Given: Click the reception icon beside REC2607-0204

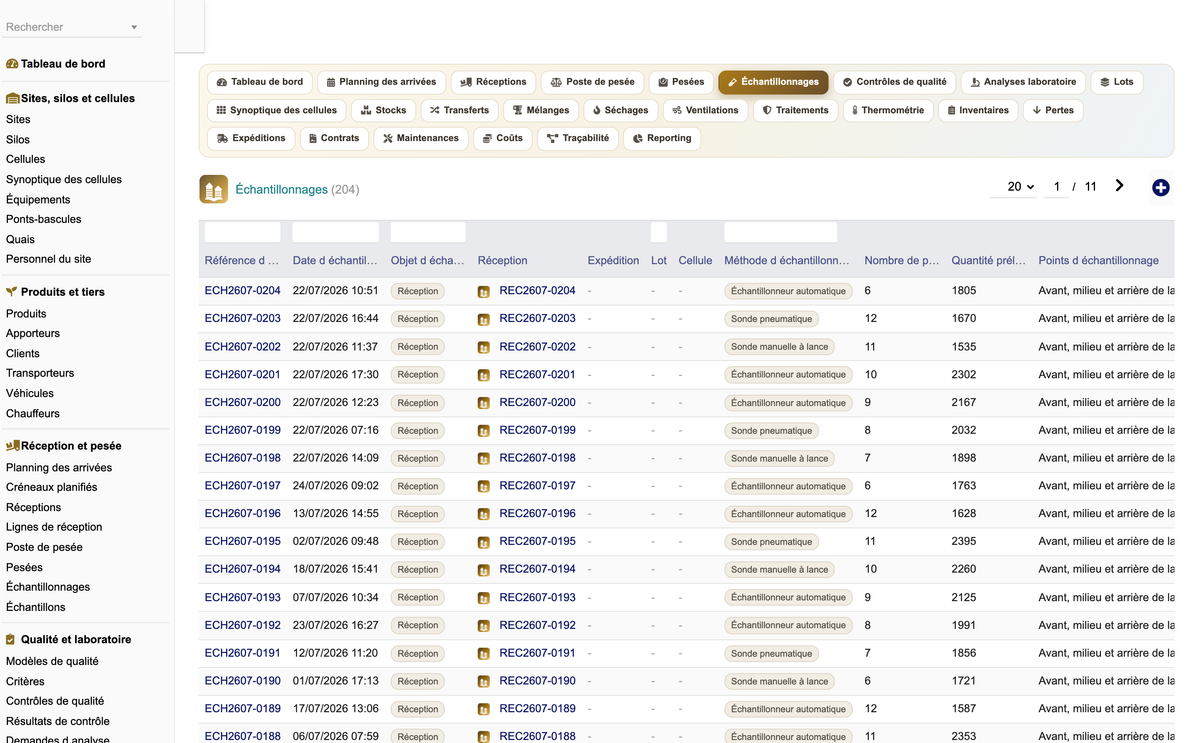Looking at the screenshot, I should (x=484, y=291).
